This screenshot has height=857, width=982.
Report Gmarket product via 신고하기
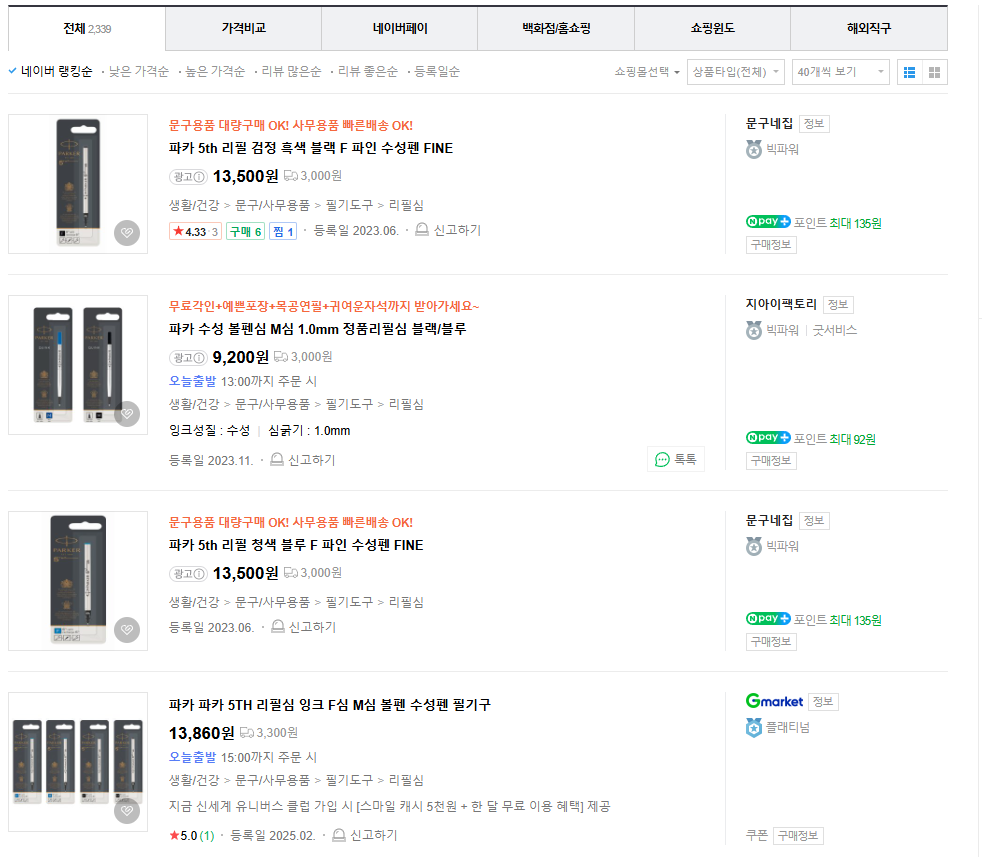pyautogui.click(x=364, y=835)
